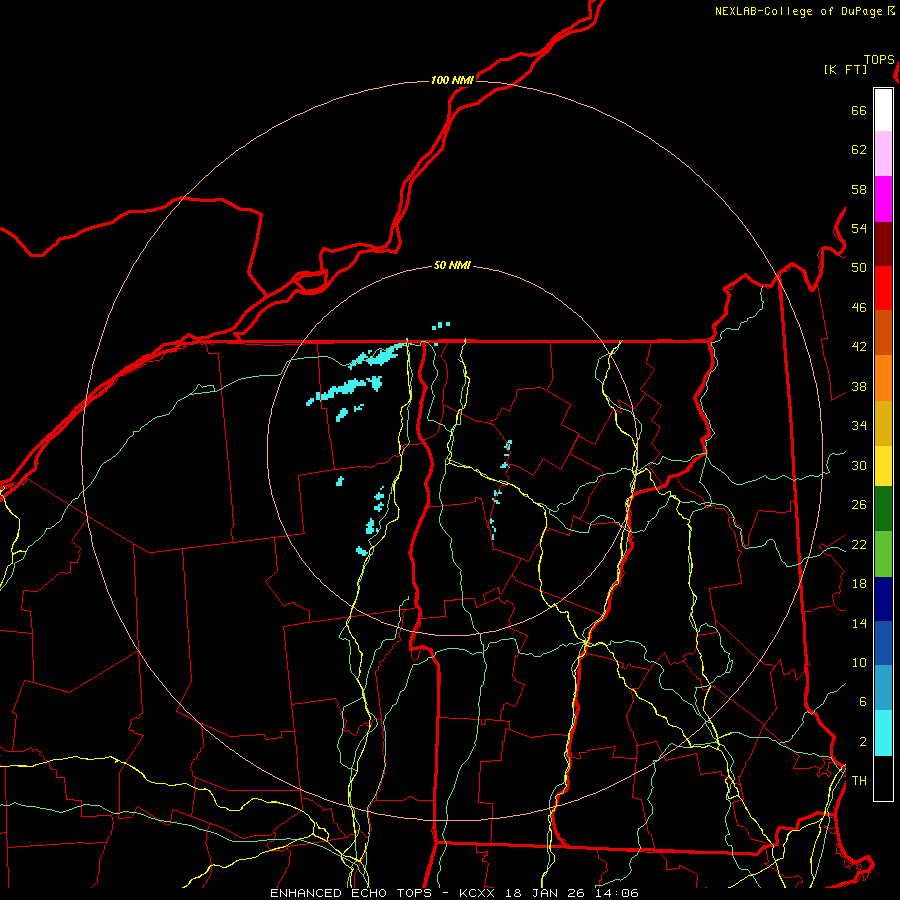Screen dimensions: 900x900
Task: Click the 50 NMI range ring label
Action: (x=452, y=265)
